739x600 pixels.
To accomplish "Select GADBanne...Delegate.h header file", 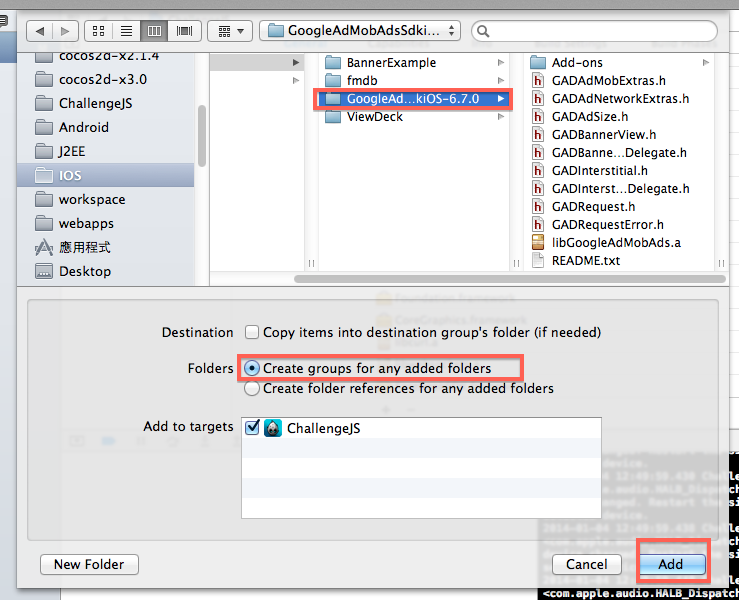I will click(620, 153).
